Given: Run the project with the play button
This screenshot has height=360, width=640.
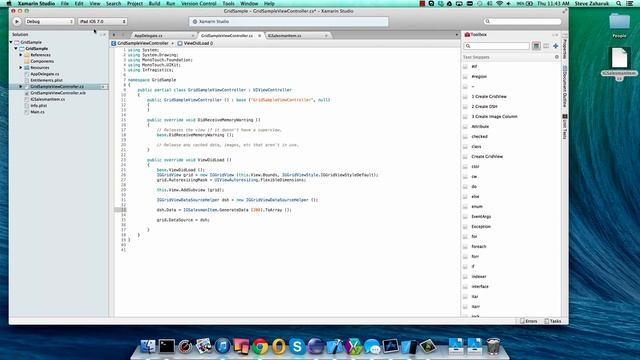Looking at the screenshot, I should click(x=17, y=21).
